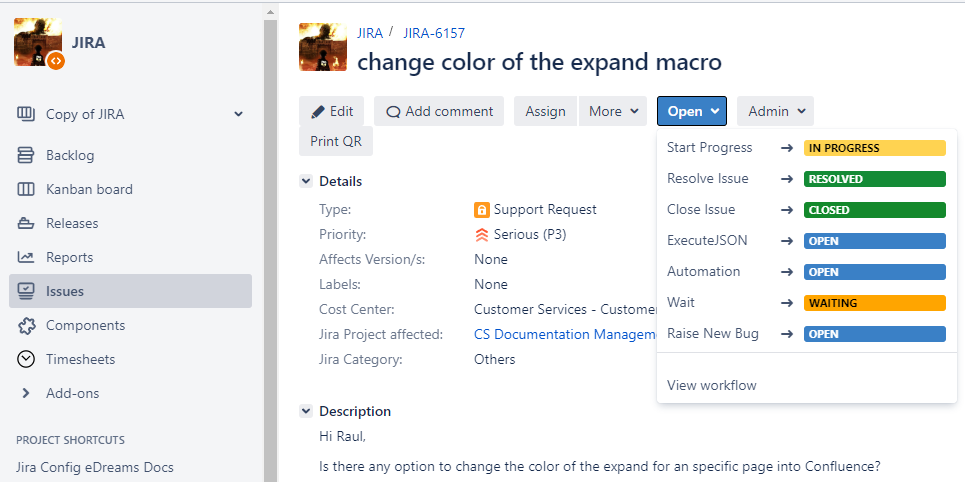Click View workflow link

coord(712,385)
